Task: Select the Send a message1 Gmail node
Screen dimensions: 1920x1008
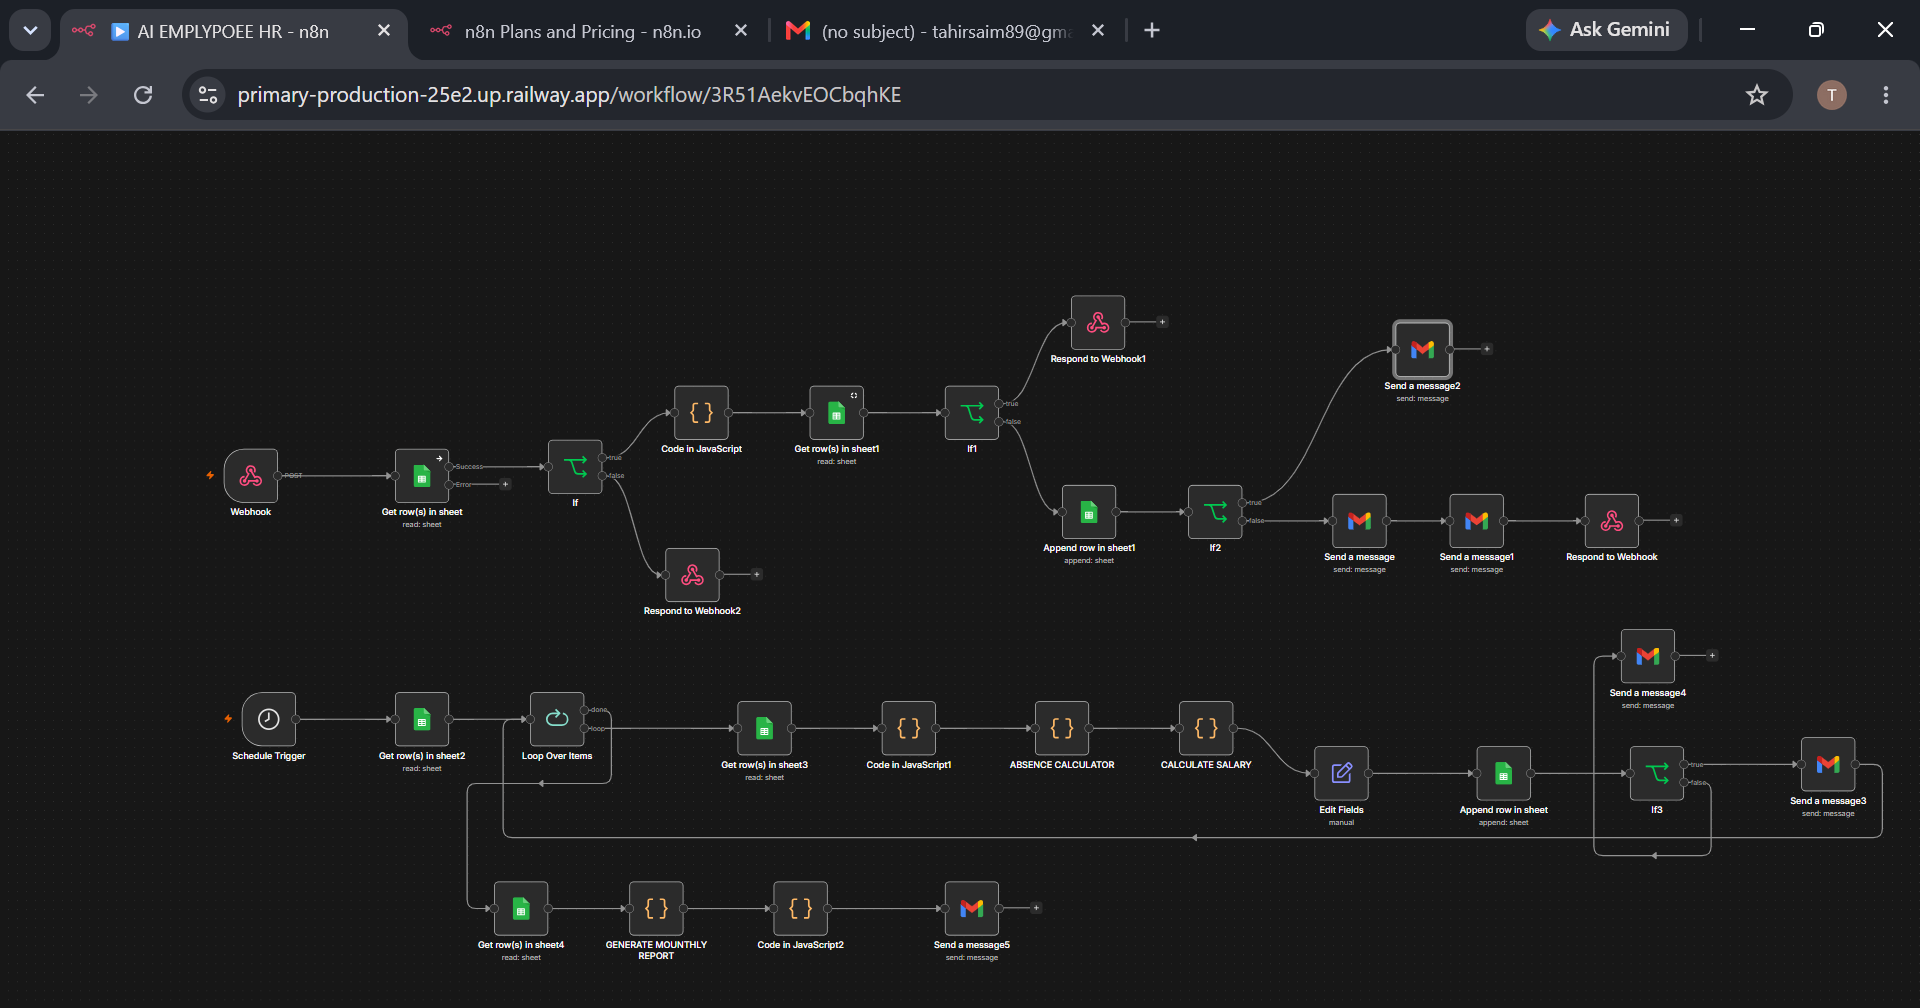Action: coord(1476,520)
